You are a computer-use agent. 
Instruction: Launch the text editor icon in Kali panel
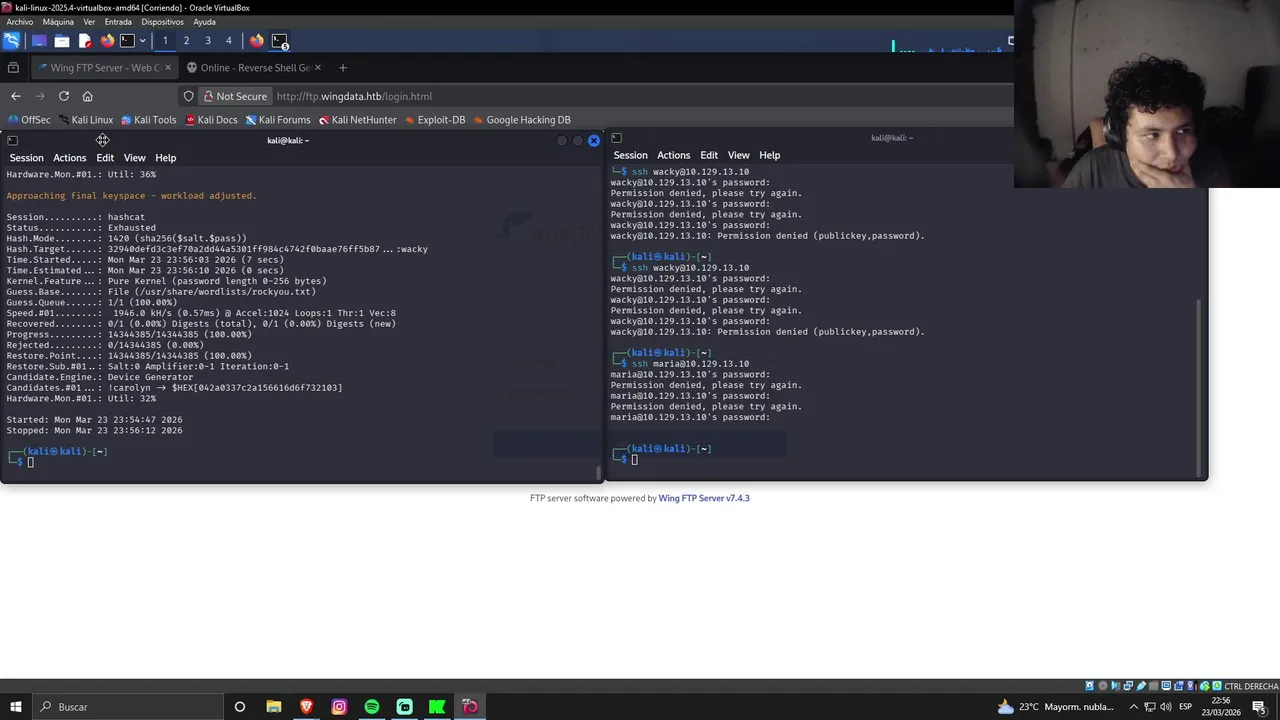(x=85, y=41)
